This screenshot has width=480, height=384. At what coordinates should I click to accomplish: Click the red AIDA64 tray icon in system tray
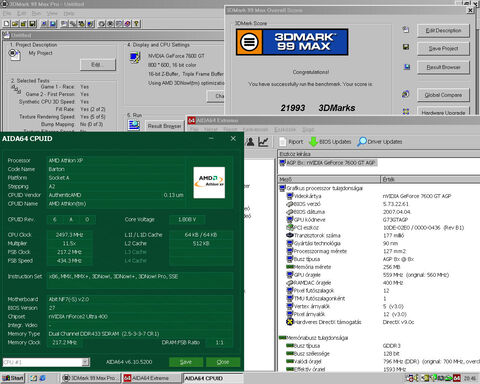[457, 378]
